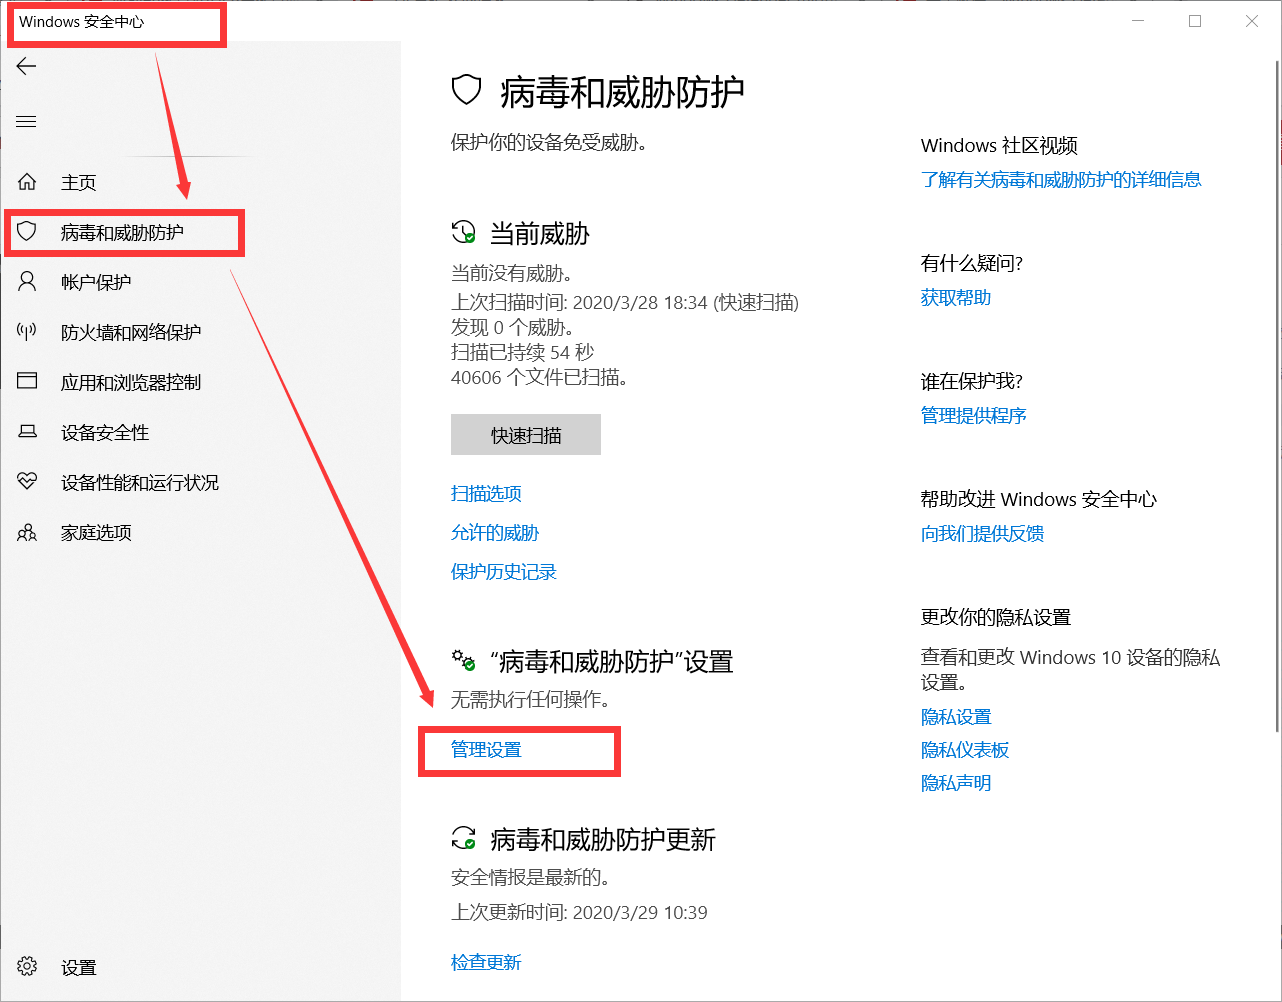
Task: Go to 主页 in the sidebar
Action: [x=79, y=182]
